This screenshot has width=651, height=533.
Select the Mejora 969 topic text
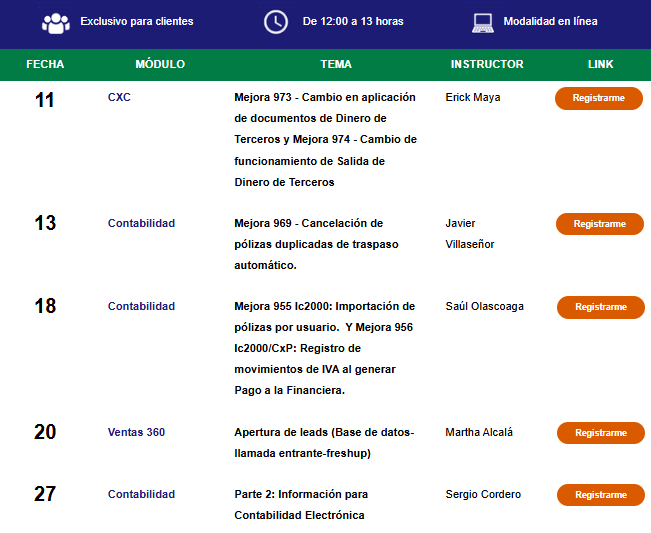[316, 244]
